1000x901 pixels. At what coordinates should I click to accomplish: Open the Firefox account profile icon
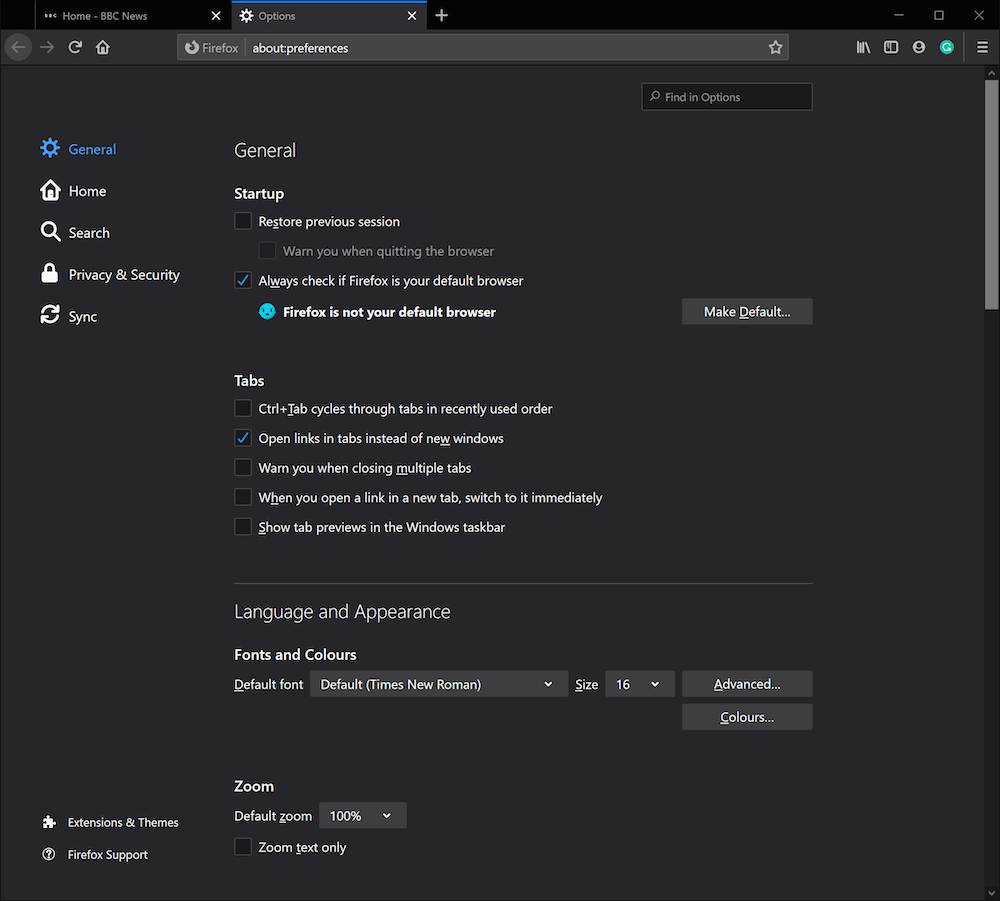[x=918, y=47]
